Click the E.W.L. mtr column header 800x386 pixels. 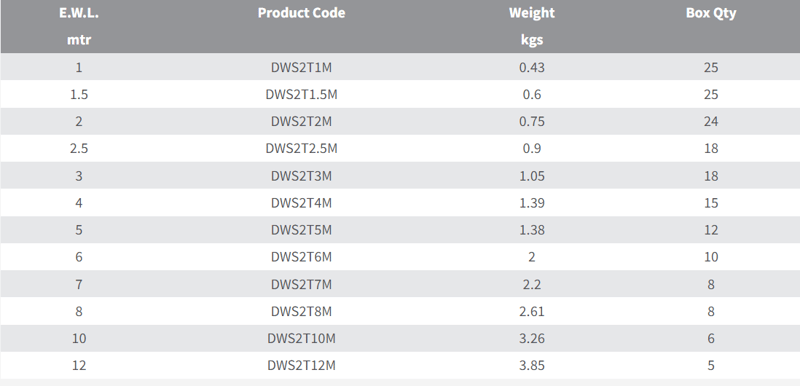(79, 26)
